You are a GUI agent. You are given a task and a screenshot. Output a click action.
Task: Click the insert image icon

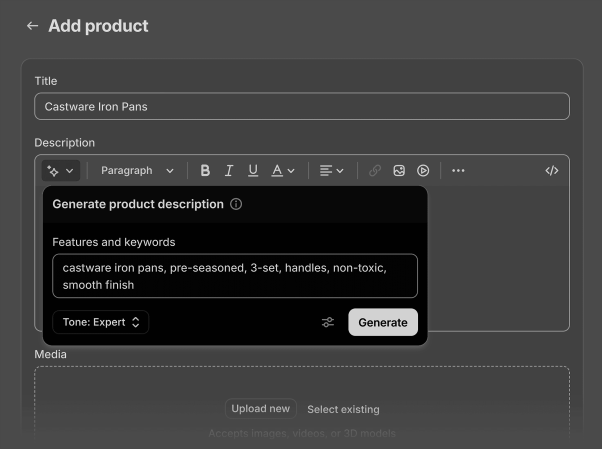click(x=399, y=171)
